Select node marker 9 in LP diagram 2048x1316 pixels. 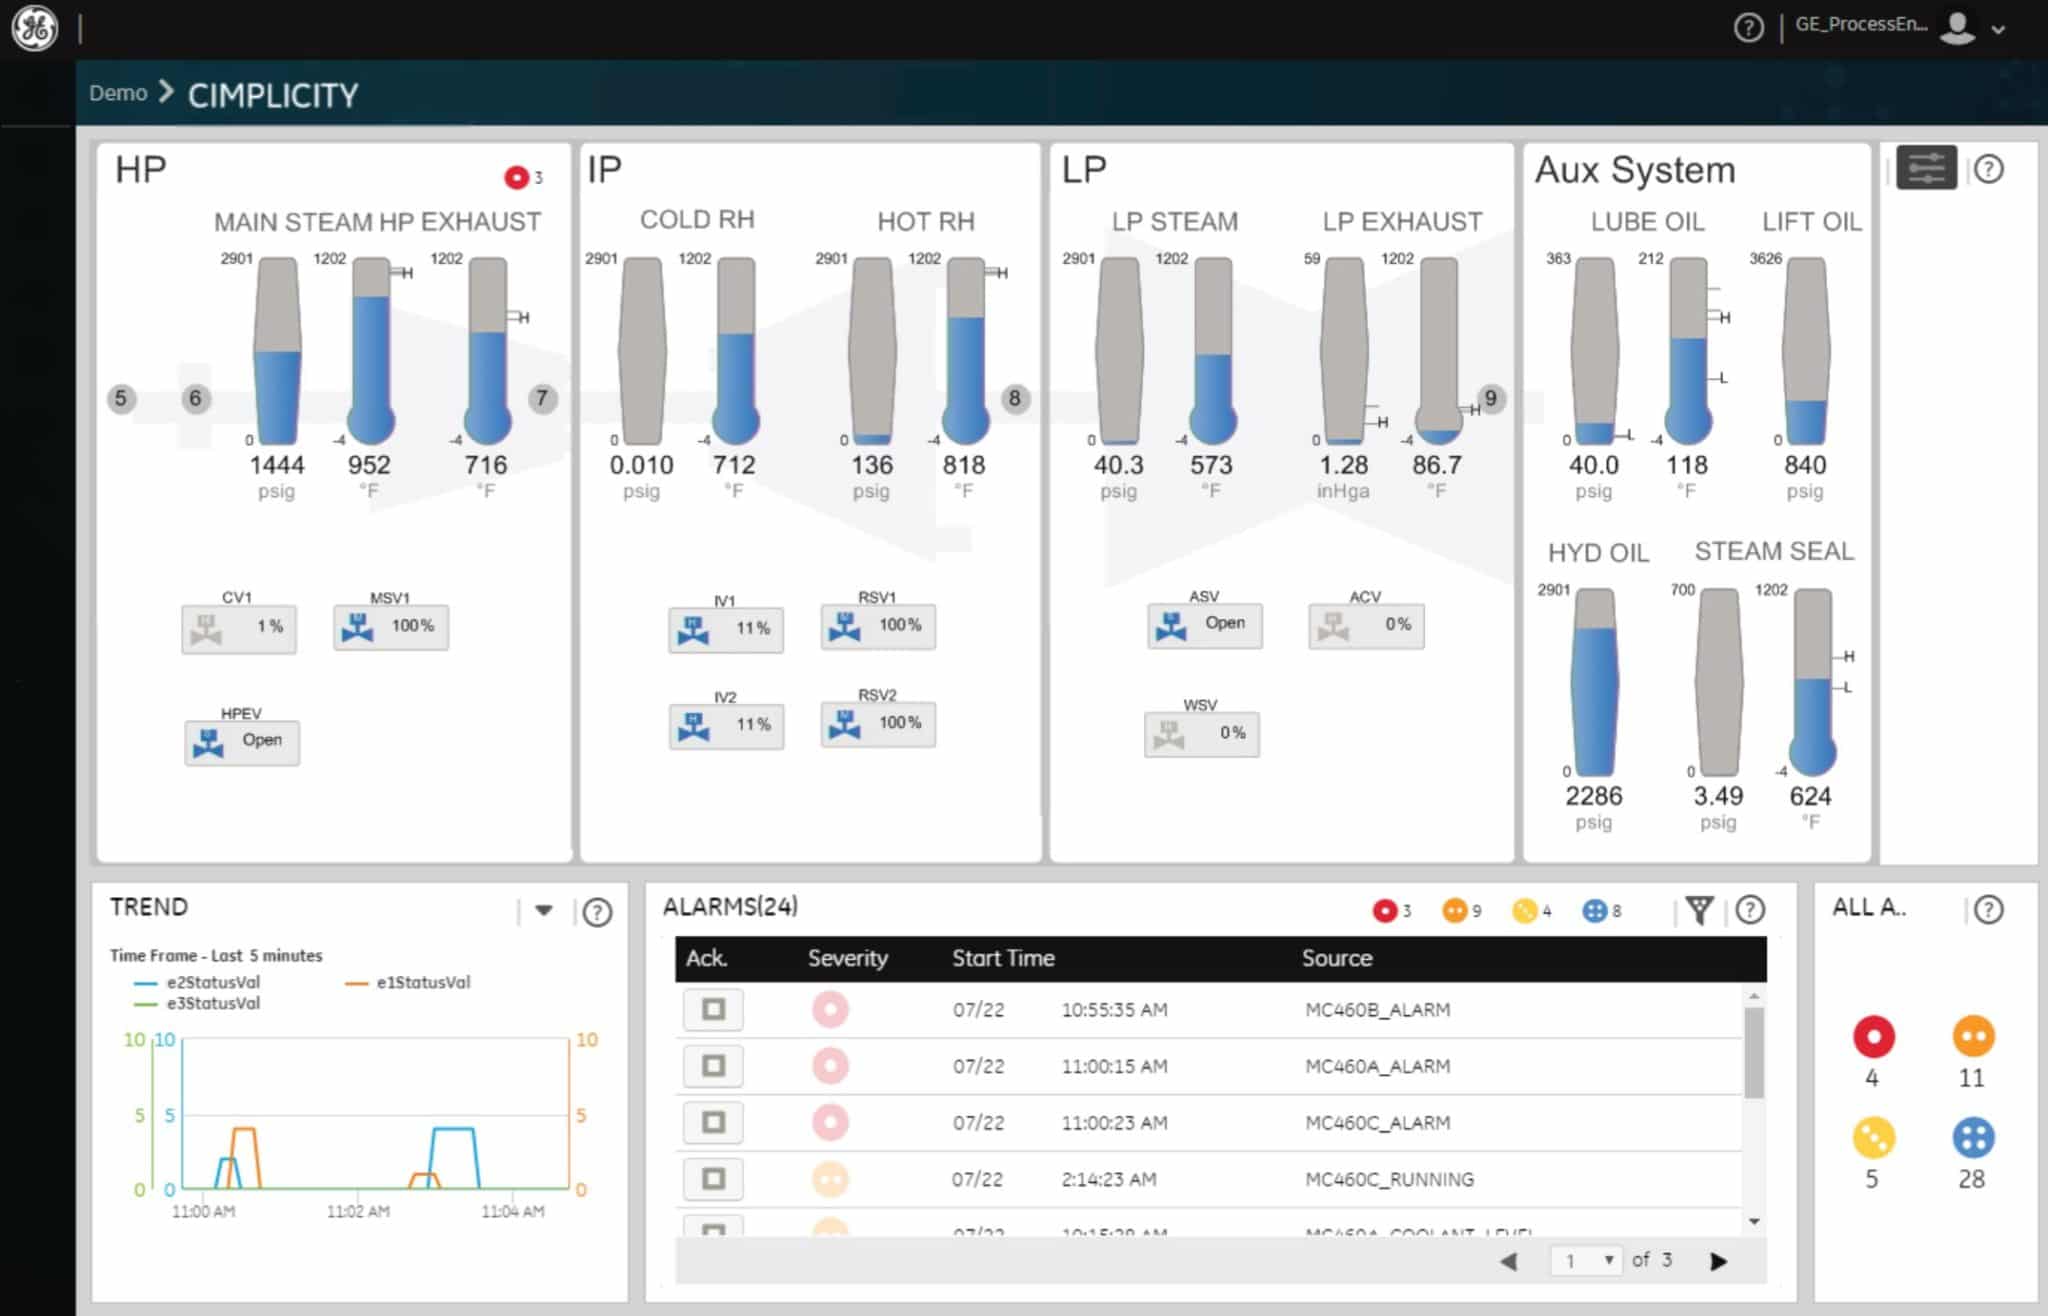point(1491,398)
